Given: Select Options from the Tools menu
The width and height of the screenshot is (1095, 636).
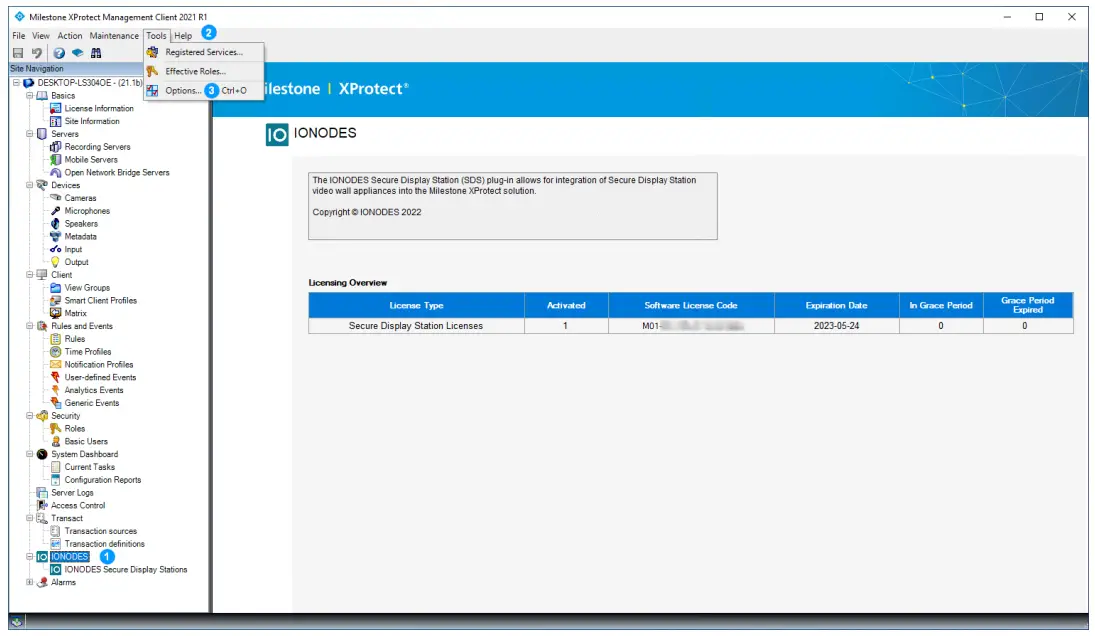Looking at the screenshot, I should (x=183, y=89).
